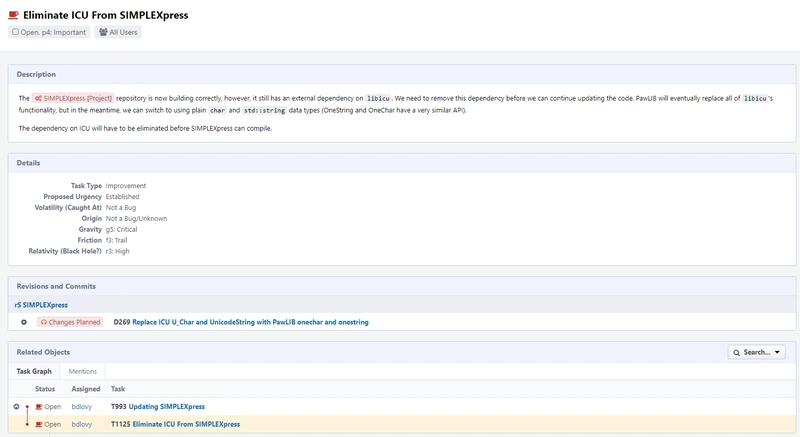Open the Search... dropdown in Related Objects

(757, 352)
